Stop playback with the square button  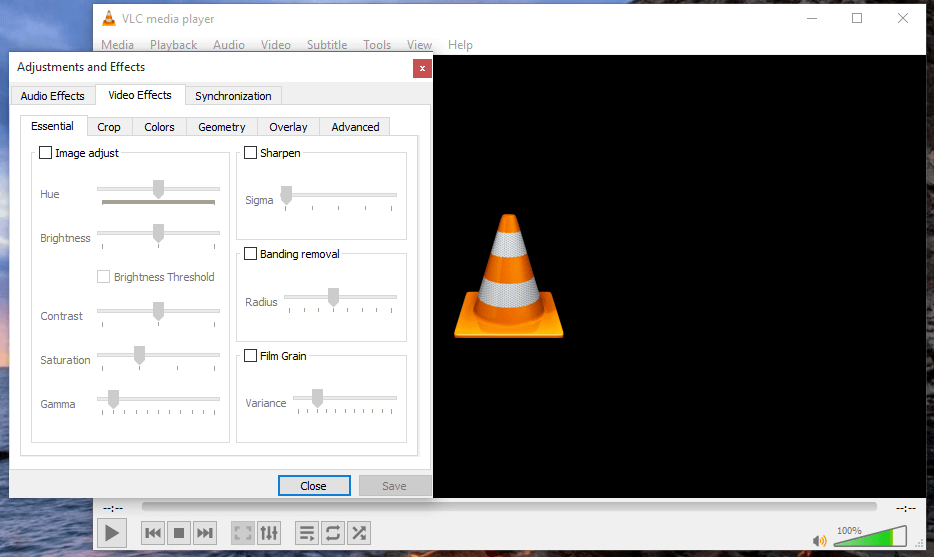[179, 533]
